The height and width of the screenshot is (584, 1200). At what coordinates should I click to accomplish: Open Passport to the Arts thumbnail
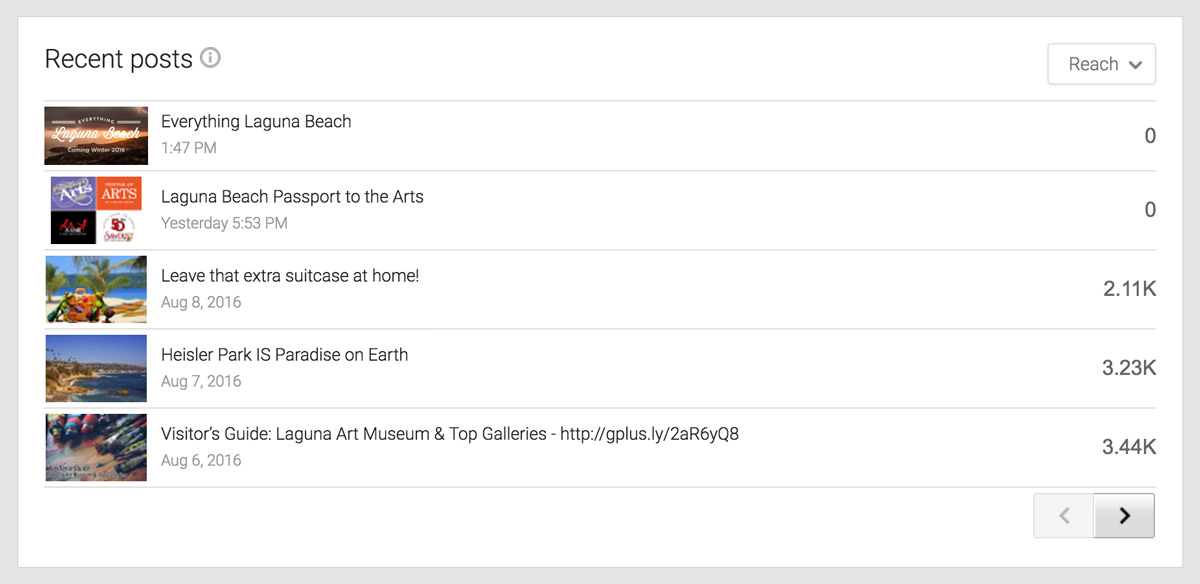pyautogui.click(x=96, y=210)
